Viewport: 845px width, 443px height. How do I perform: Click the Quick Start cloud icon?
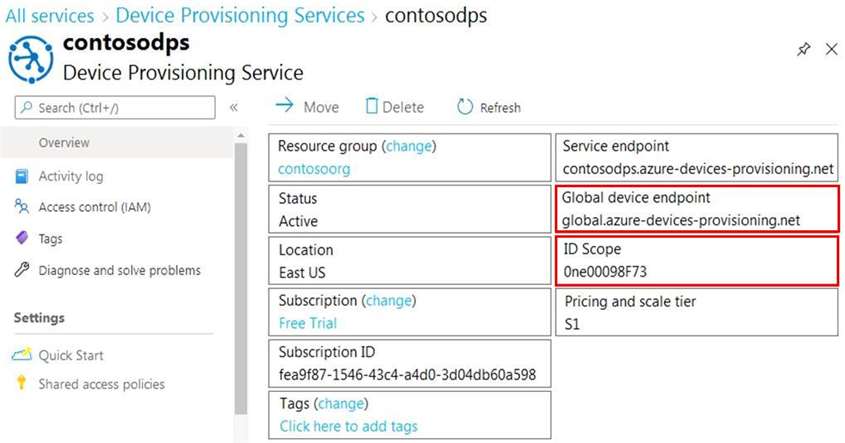click(x=22, y=355)
